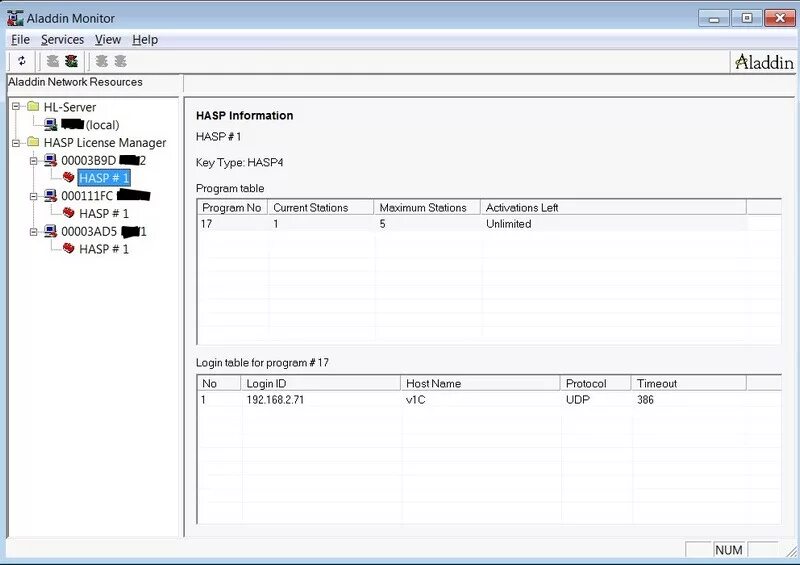The width and height of the screenshot is (800, 565).
Task: Click the Activations Left column header
Action: point(613,208)
